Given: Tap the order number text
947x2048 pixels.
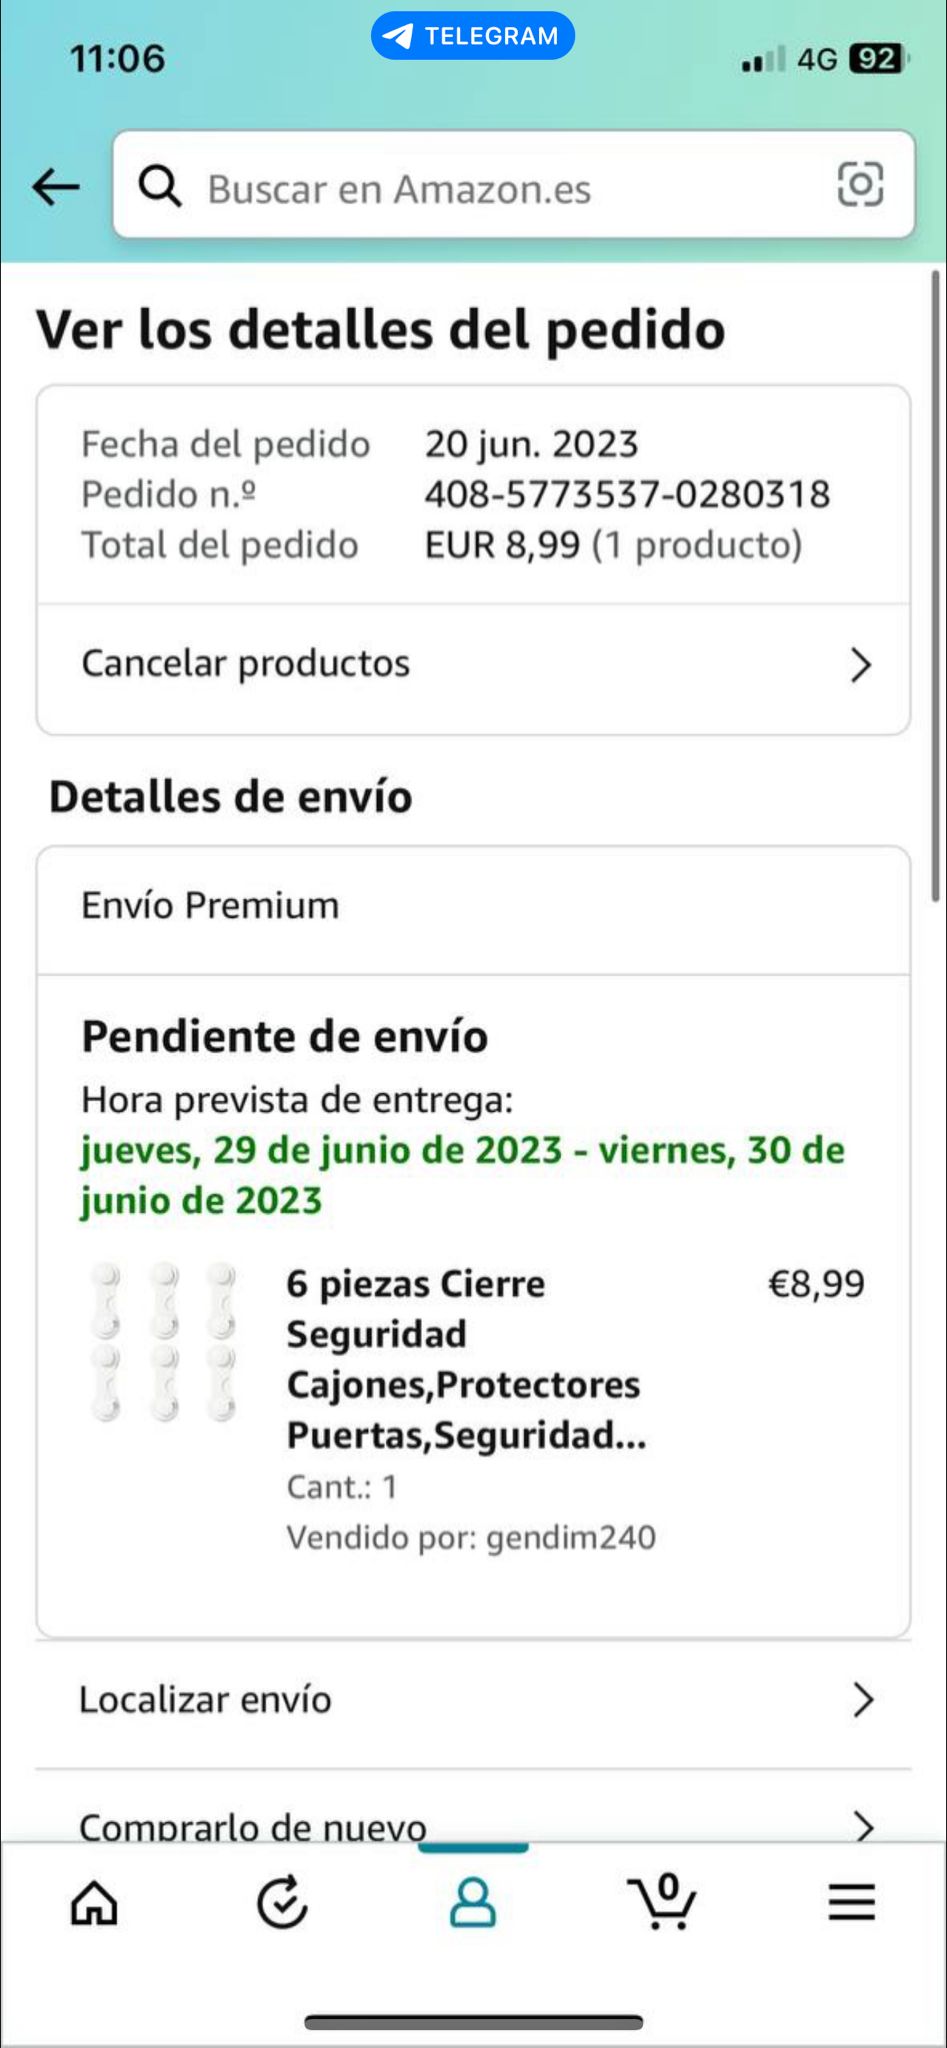Looking at the screenshot, I should (627, 494).
